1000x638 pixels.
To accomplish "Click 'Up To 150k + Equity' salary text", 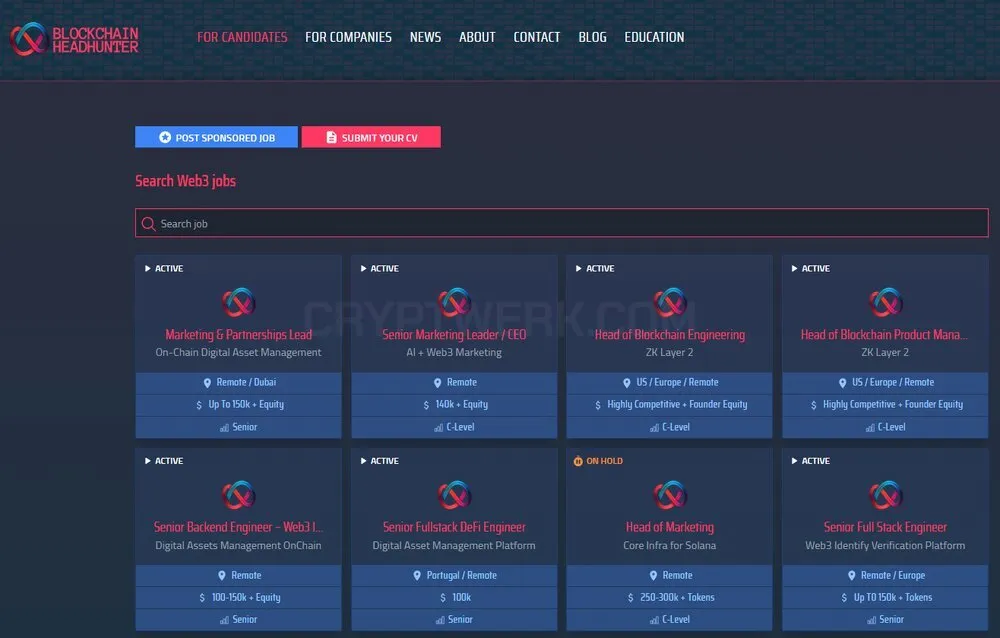I will pyautogui.click(x=246, y=404).
